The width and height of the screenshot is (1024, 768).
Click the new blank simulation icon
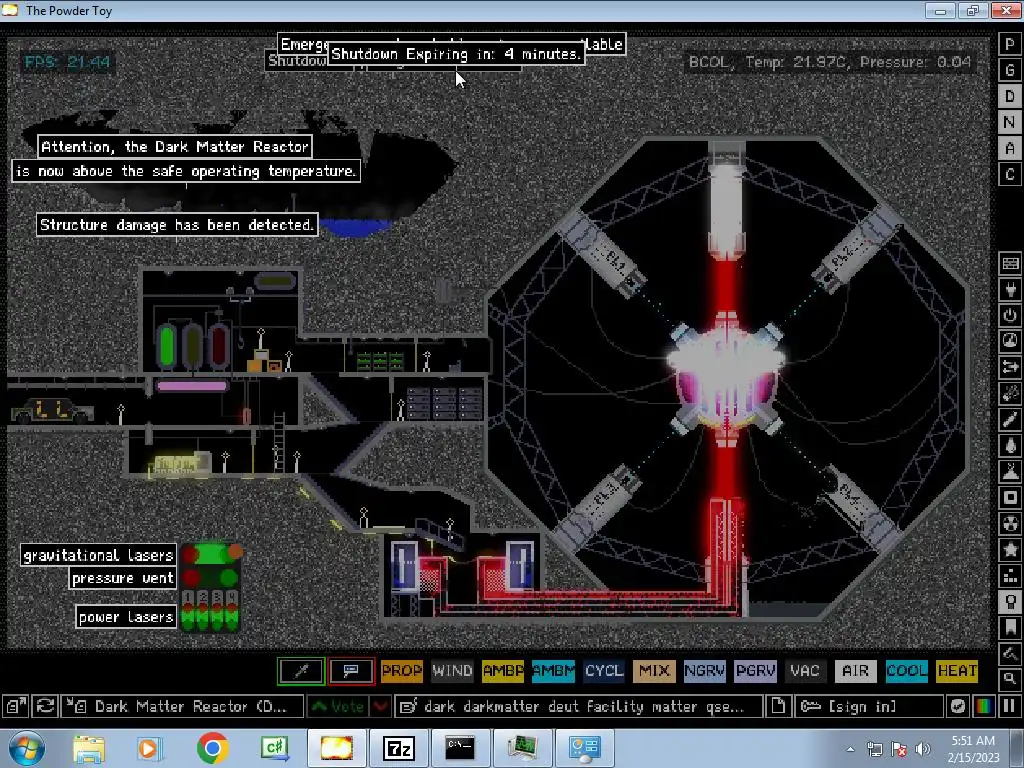778,706
